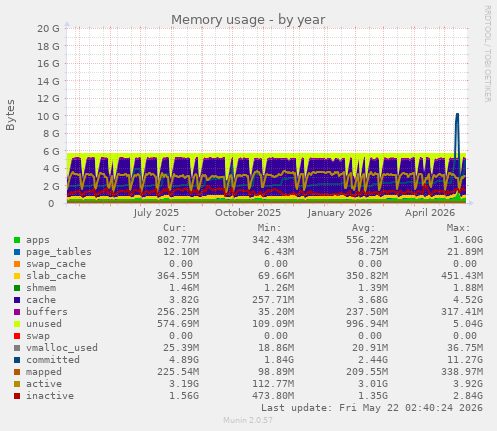Viewport: 497px width, 431px height.
Task: Click the 'buffers' legend label
Action: (47, 312)
